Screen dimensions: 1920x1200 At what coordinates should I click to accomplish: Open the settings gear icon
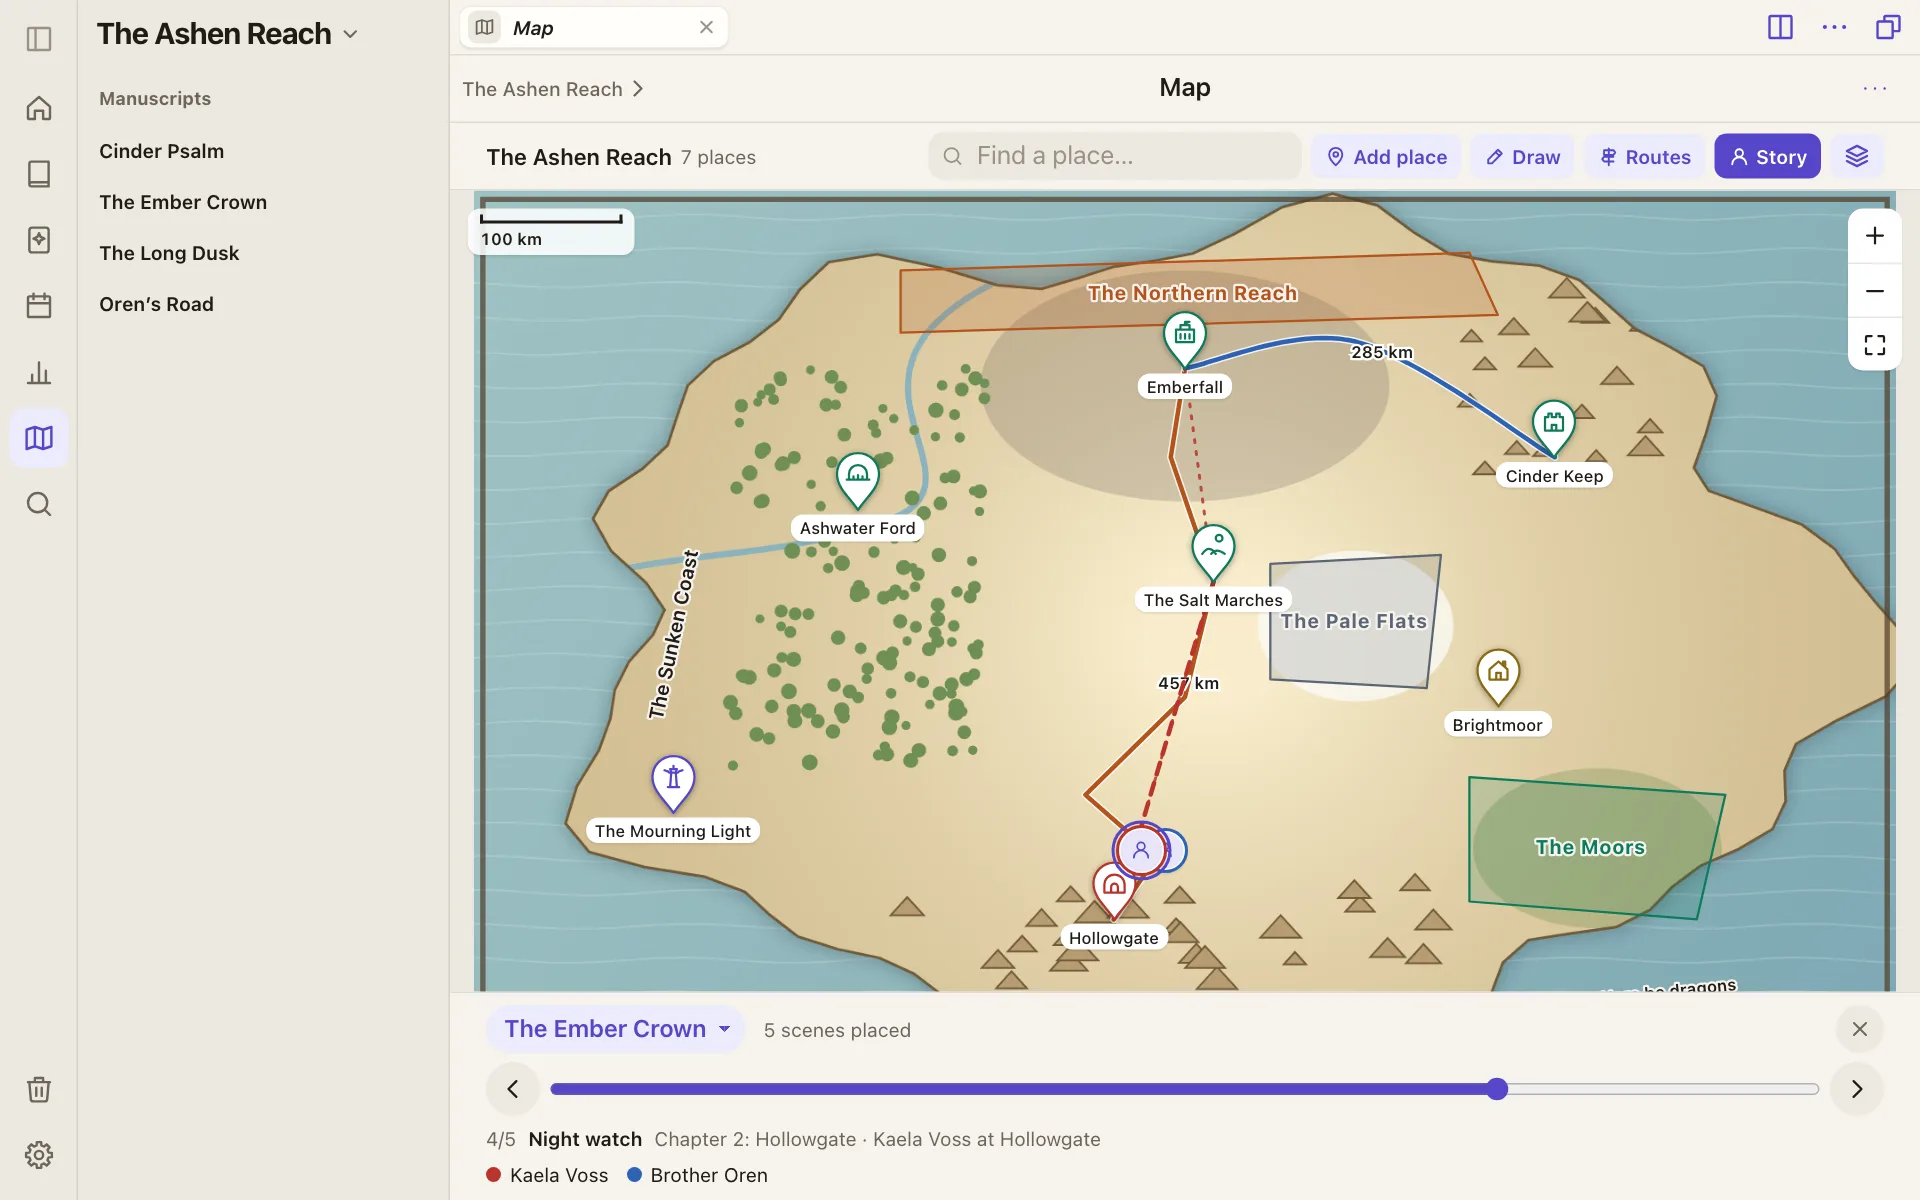(39, 1155)
